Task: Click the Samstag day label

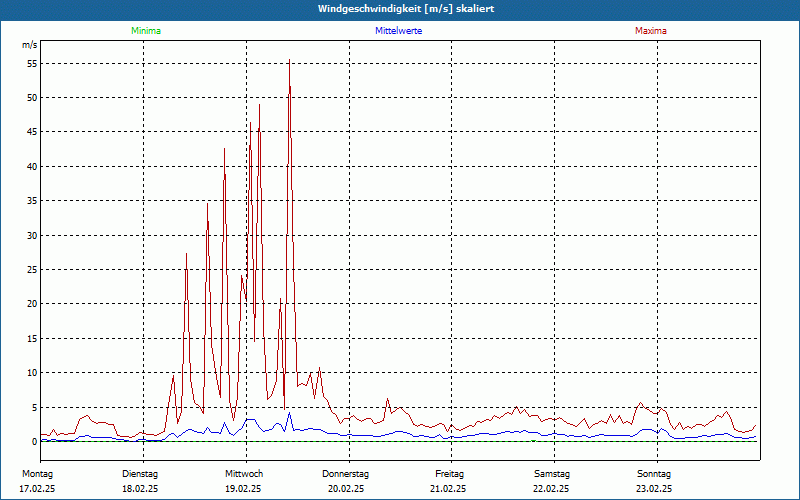Action: 552,474
